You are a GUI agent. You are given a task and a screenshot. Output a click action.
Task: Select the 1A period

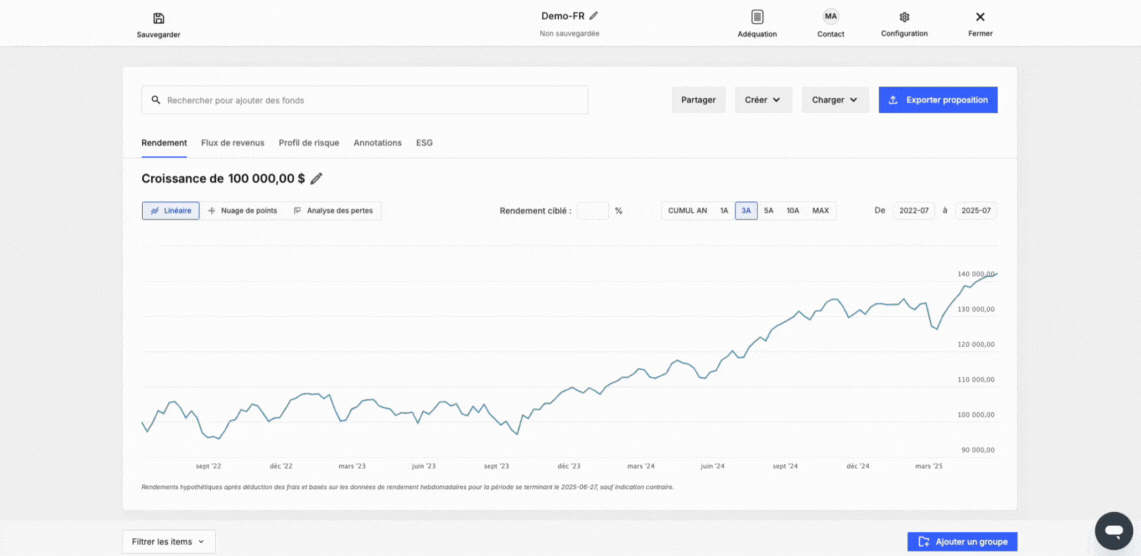click(x=724, y=210)
